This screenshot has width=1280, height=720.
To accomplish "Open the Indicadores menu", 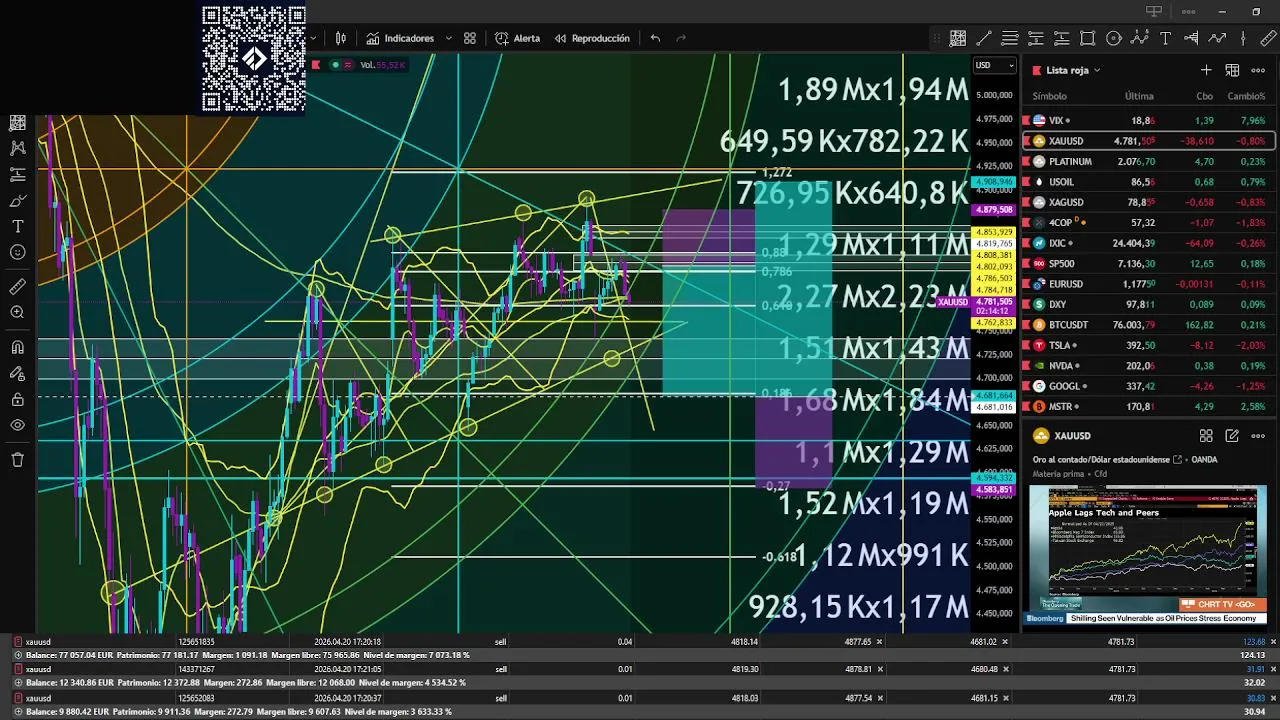I will 400,38.
